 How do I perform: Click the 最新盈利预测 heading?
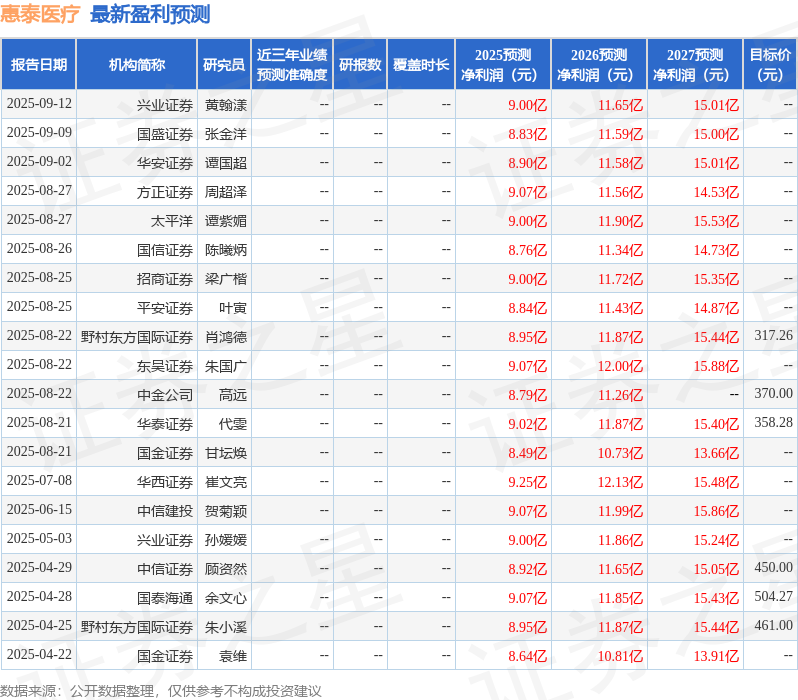click(150, 14)
